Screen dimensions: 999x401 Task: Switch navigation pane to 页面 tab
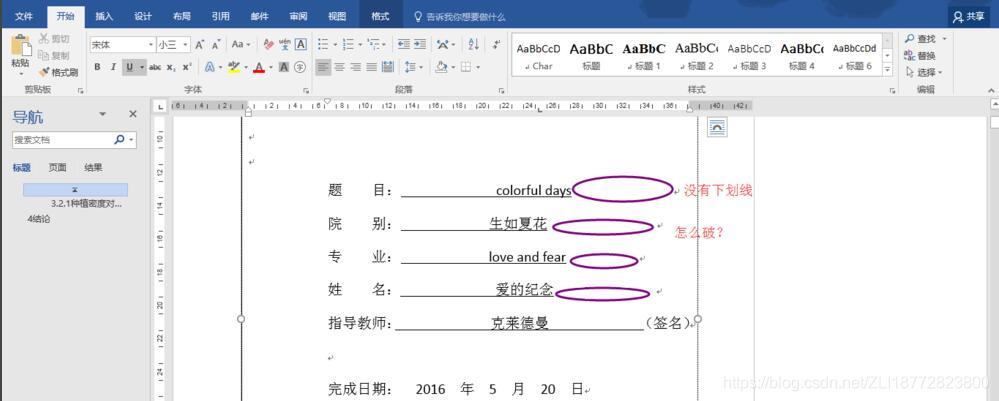point(57,168)
